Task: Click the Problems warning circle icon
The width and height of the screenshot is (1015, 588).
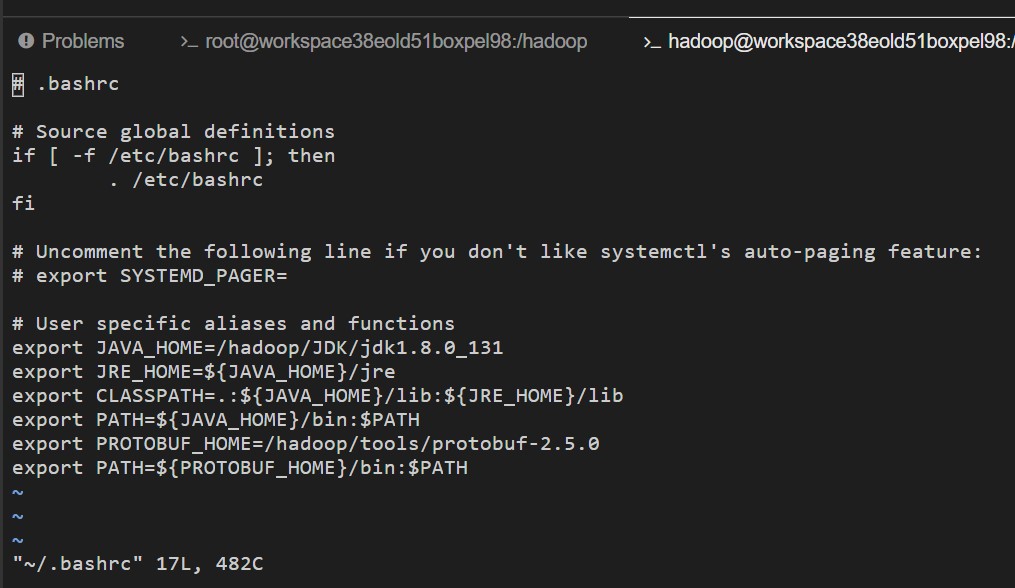Action: (26, 41)
